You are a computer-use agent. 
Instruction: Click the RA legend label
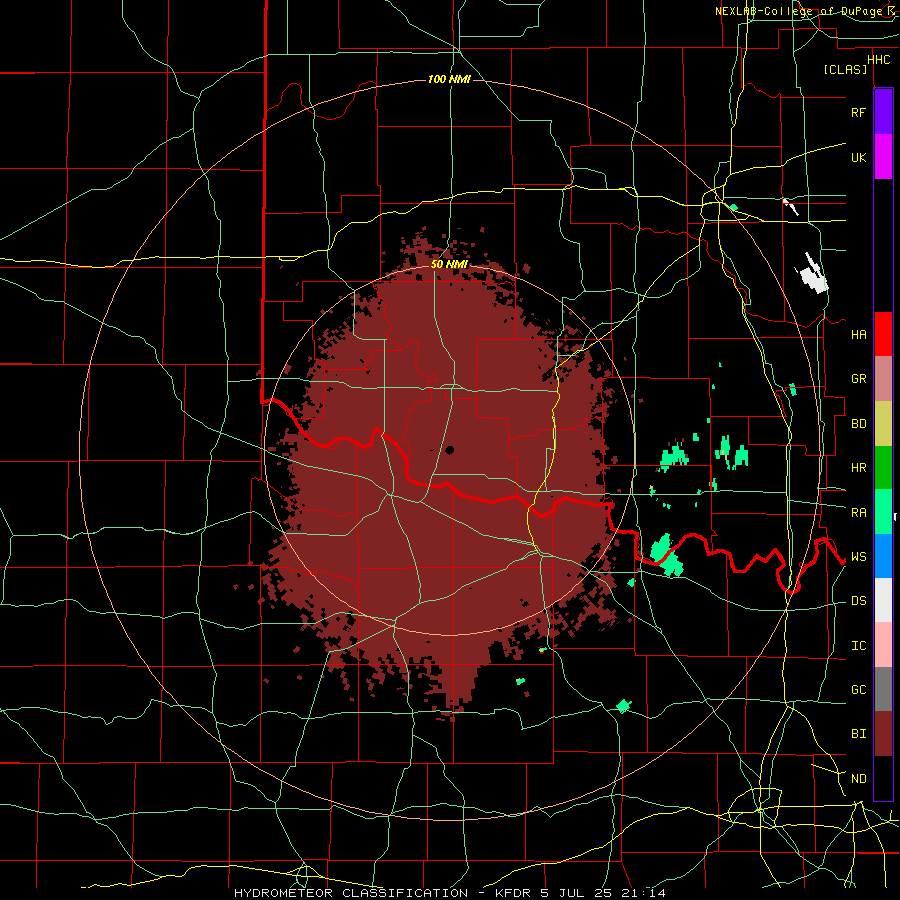pyautogui.click(x=858, y=512)
